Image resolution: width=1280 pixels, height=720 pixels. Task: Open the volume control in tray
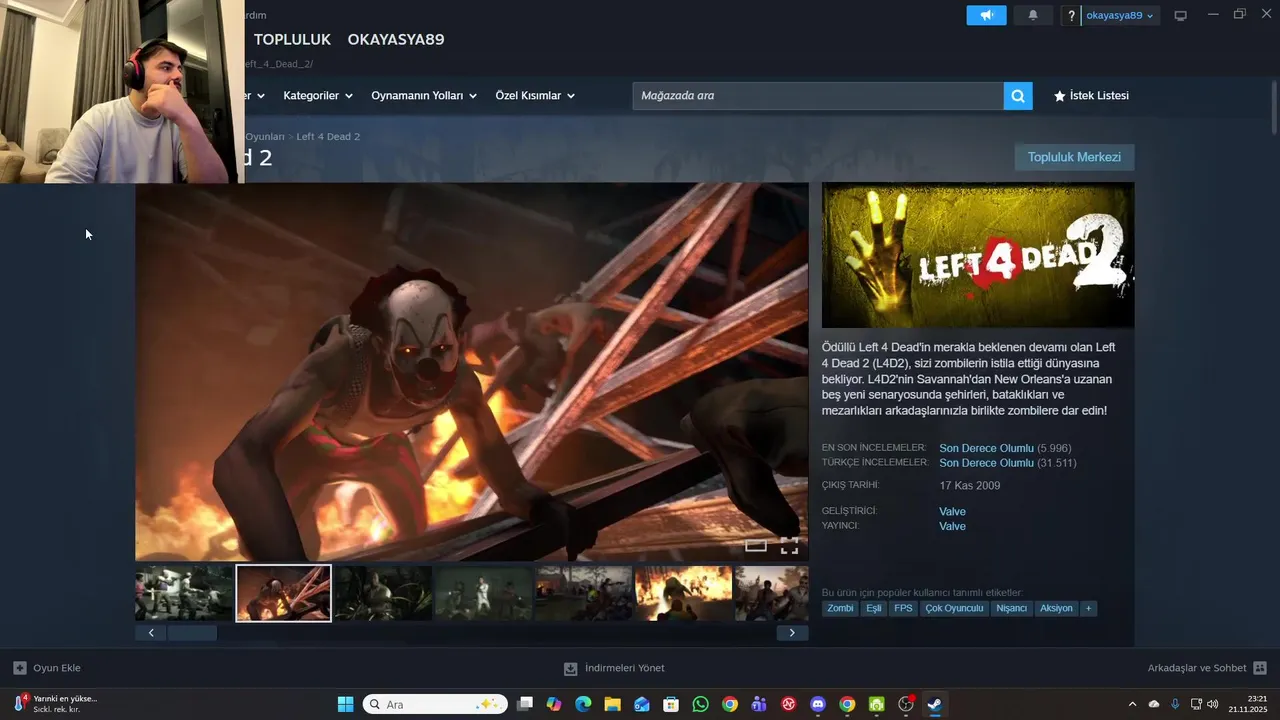coord(1213,704)
